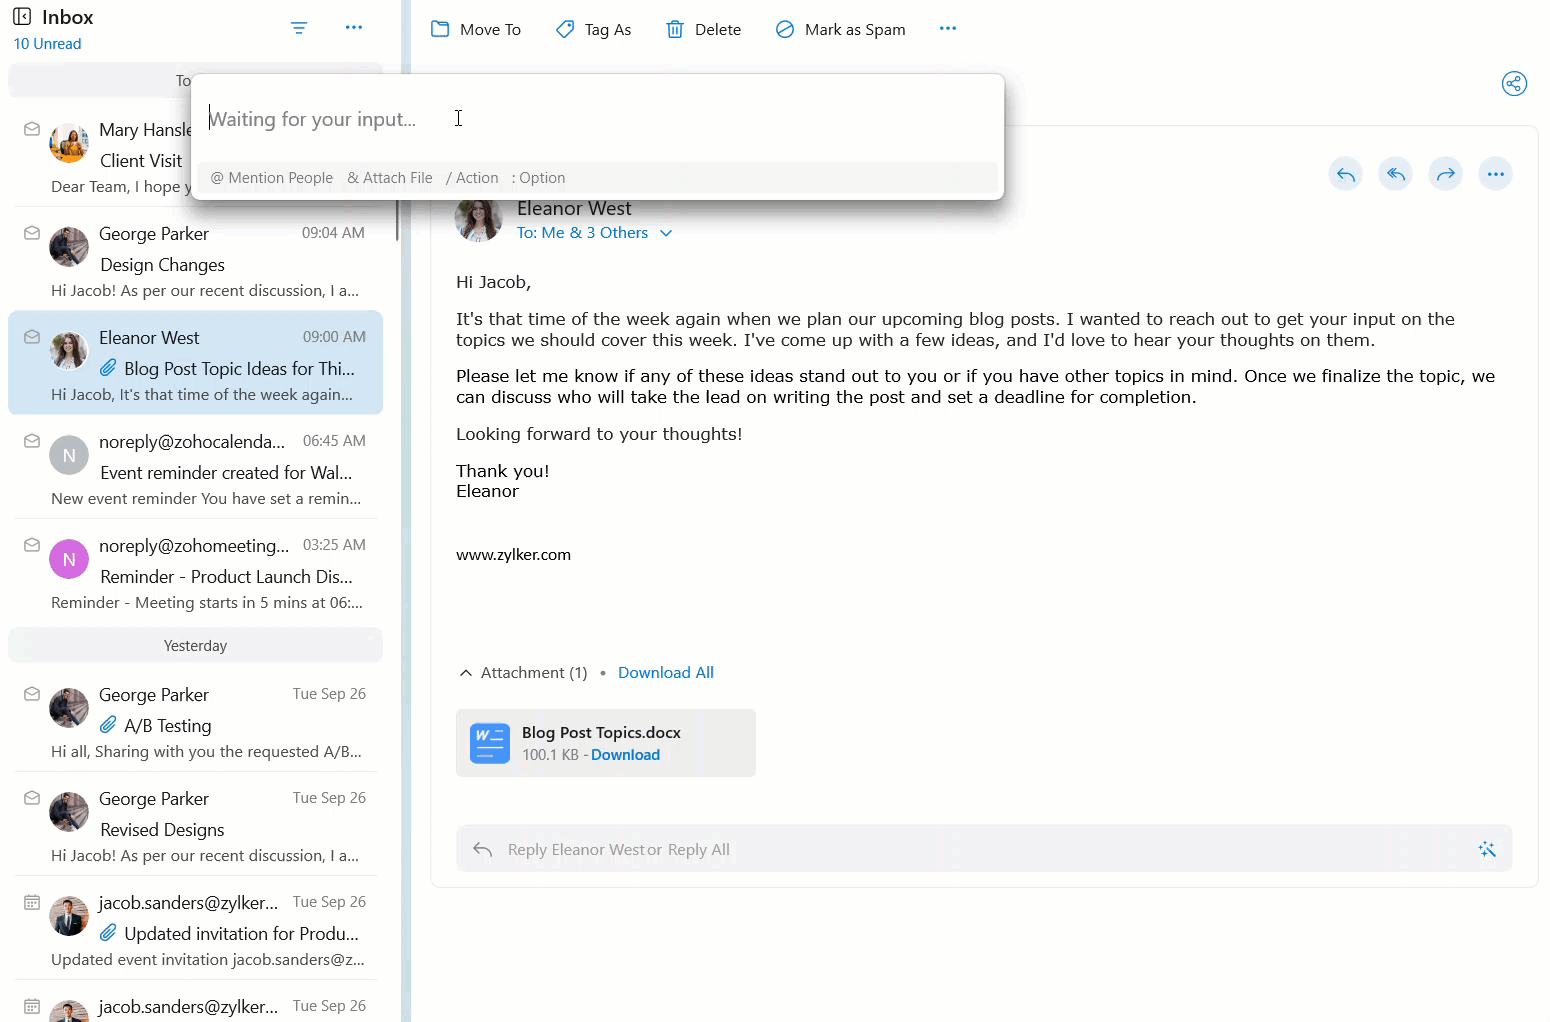Delete the open email
This screenshot has height=1022, width=1550.
tap(704, 30)
